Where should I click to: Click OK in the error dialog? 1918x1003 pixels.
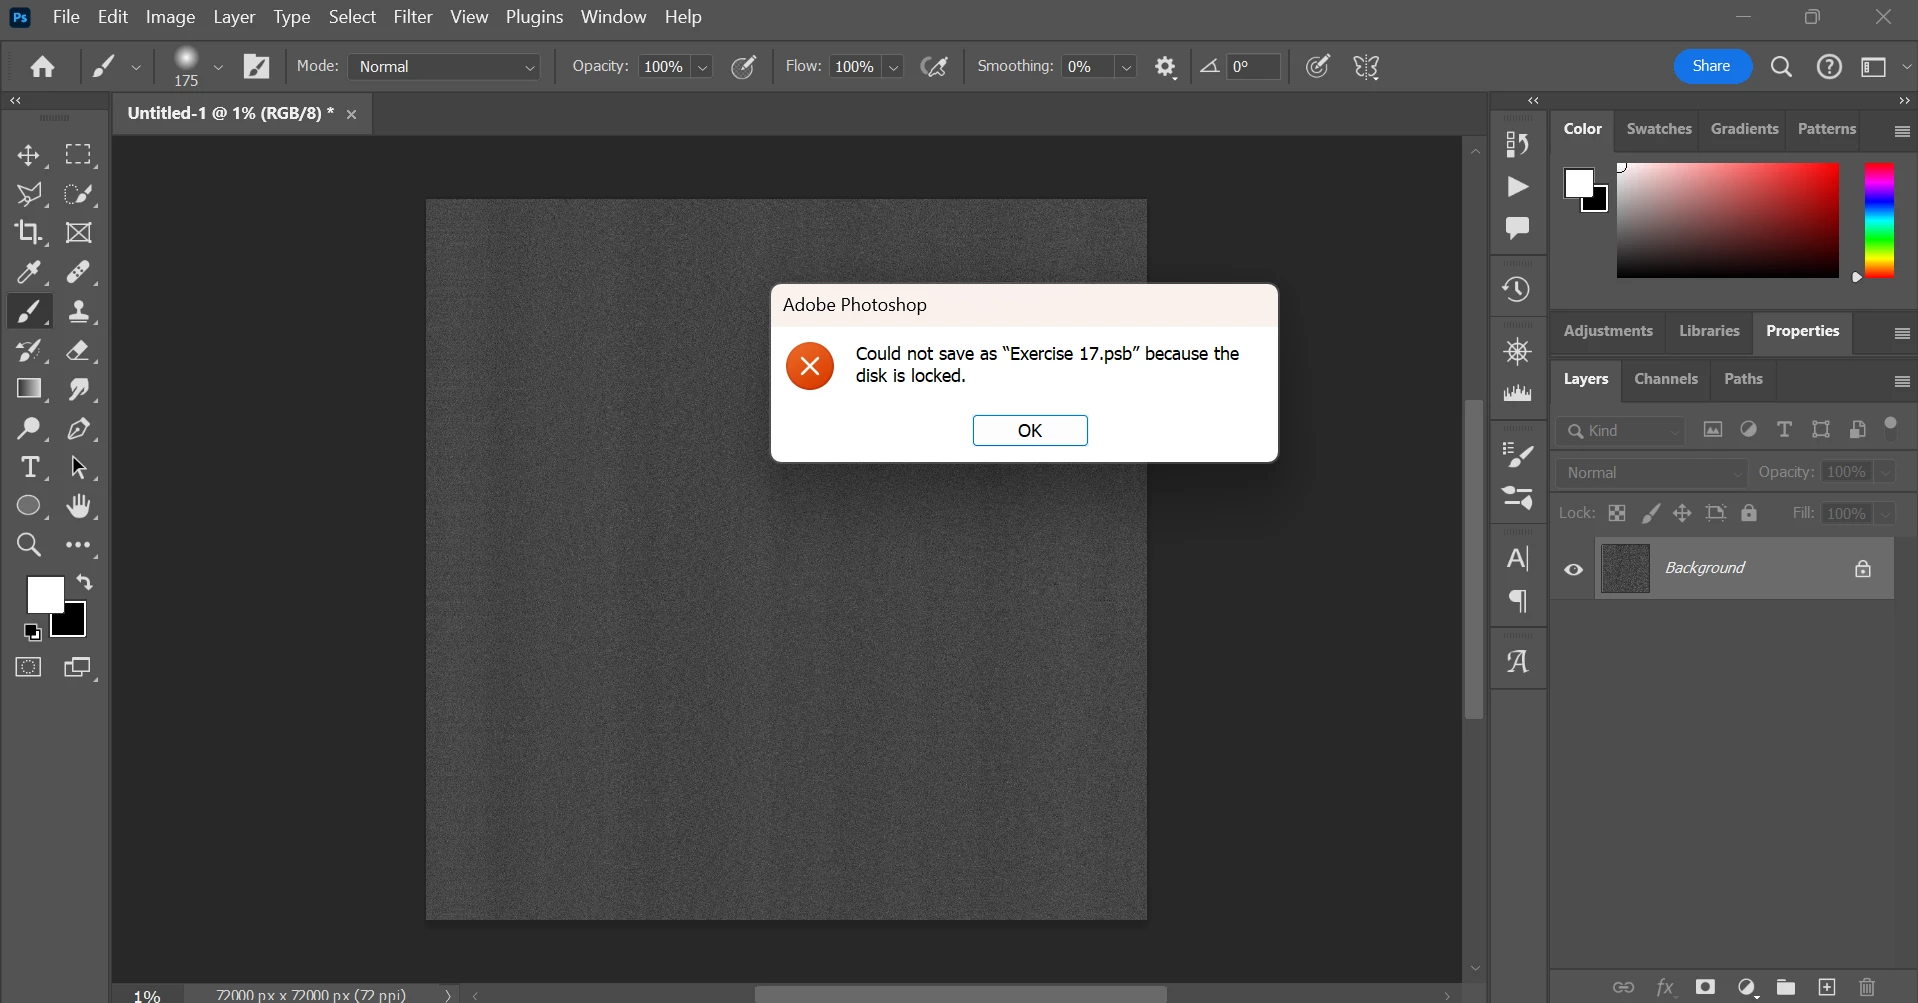pos(1030,431)
